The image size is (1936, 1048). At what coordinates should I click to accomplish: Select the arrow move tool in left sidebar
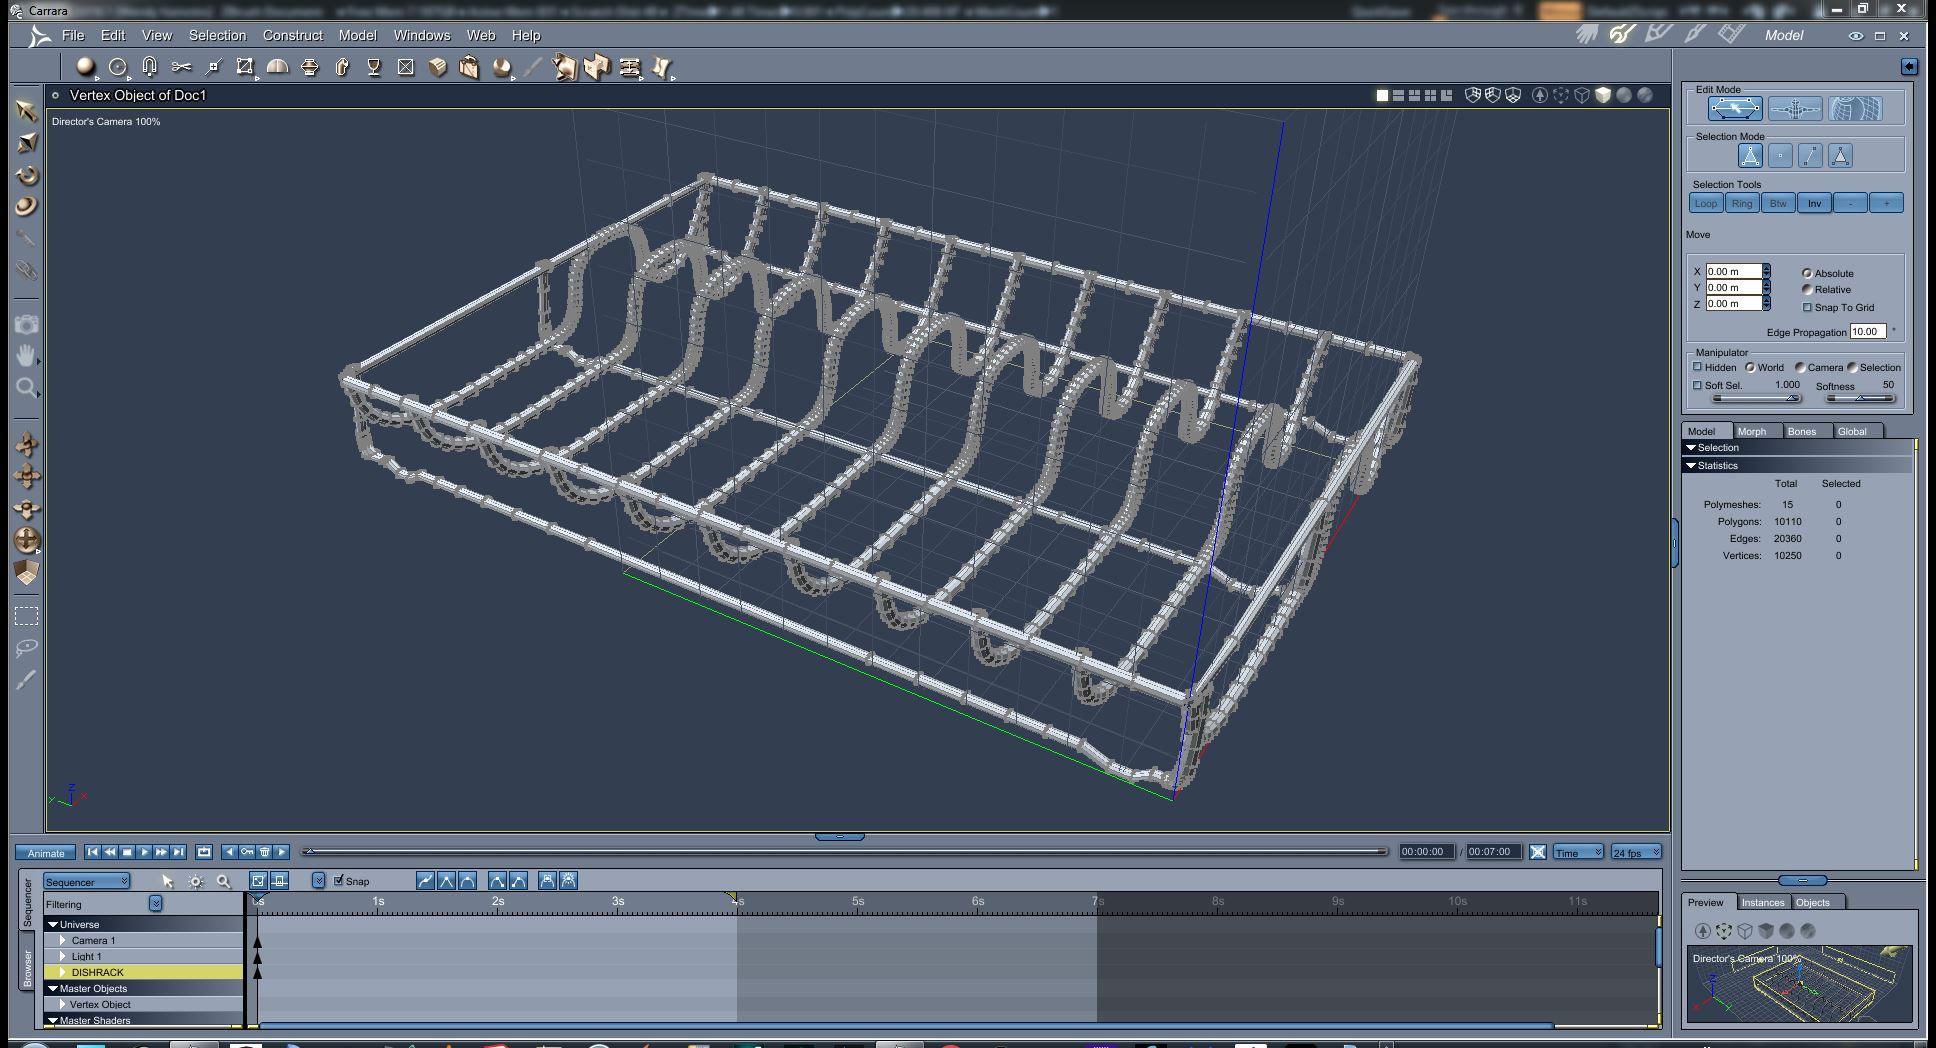tap(26, 110)
